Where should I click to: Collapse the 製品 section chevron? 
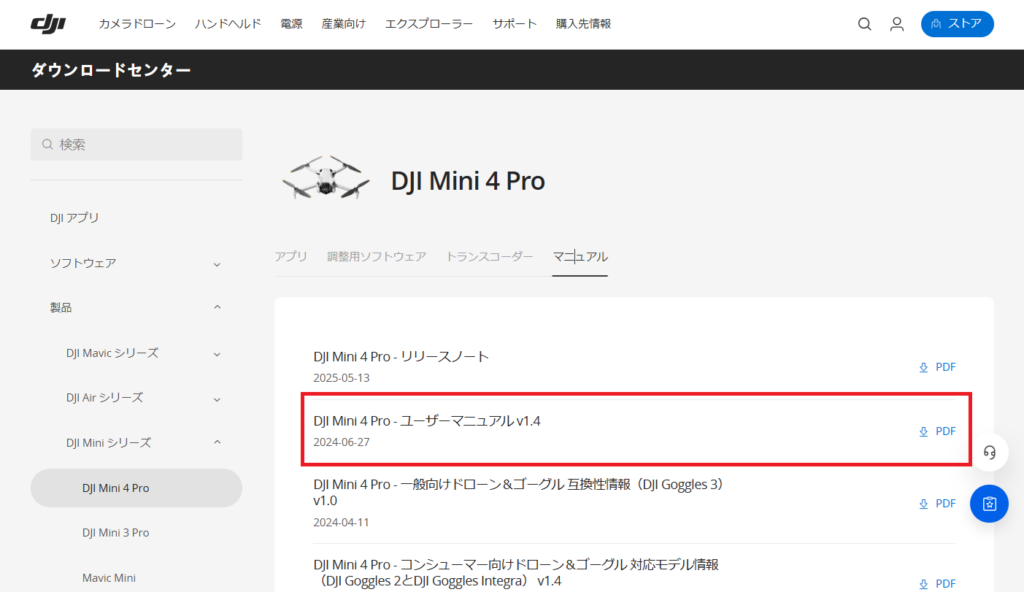point(217,307)
